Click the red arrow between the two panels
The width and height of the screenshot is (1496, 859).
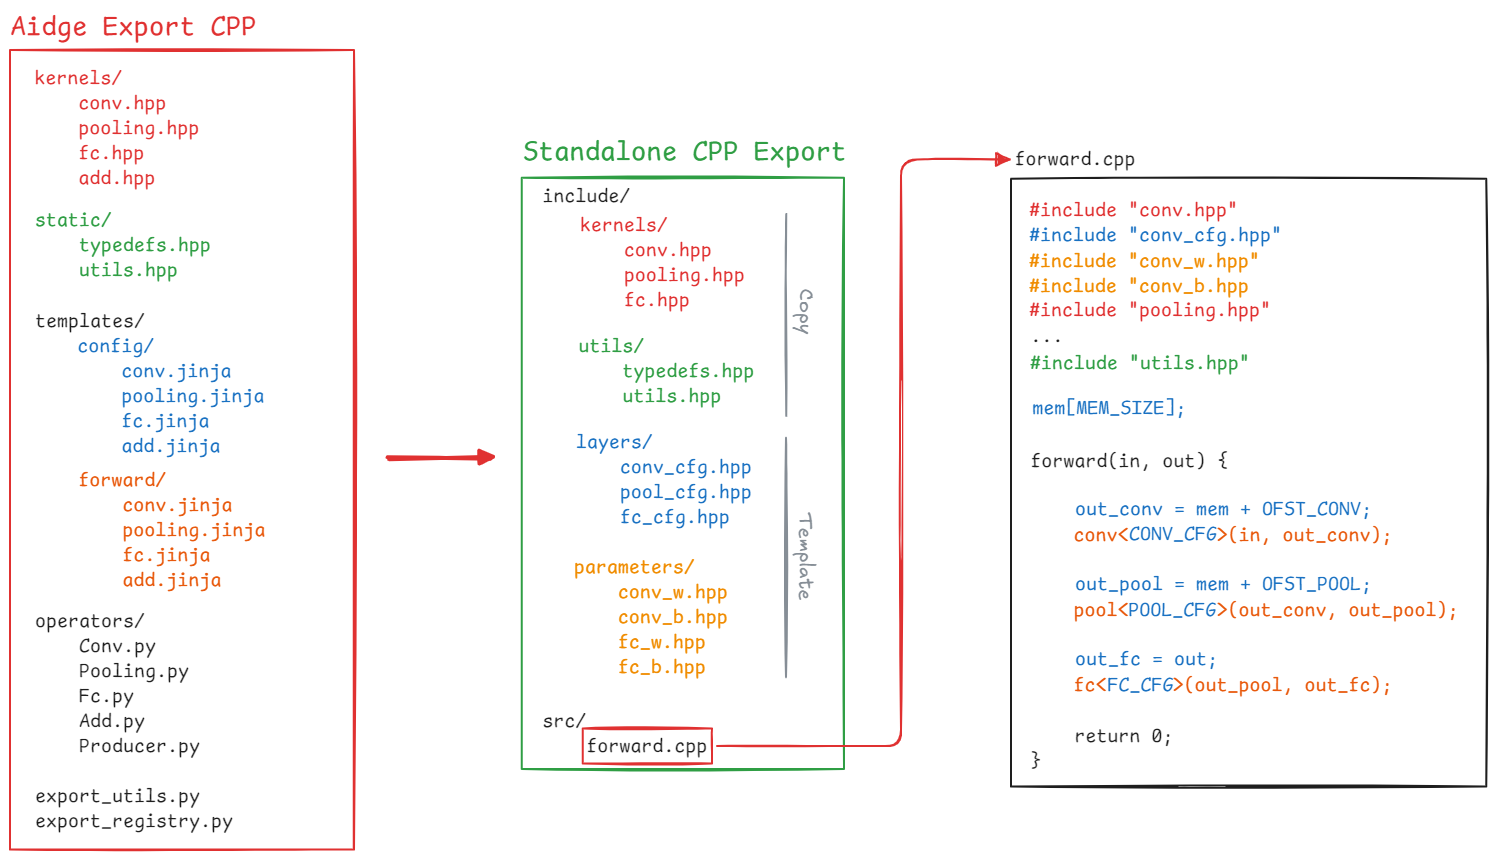(438, 457)
